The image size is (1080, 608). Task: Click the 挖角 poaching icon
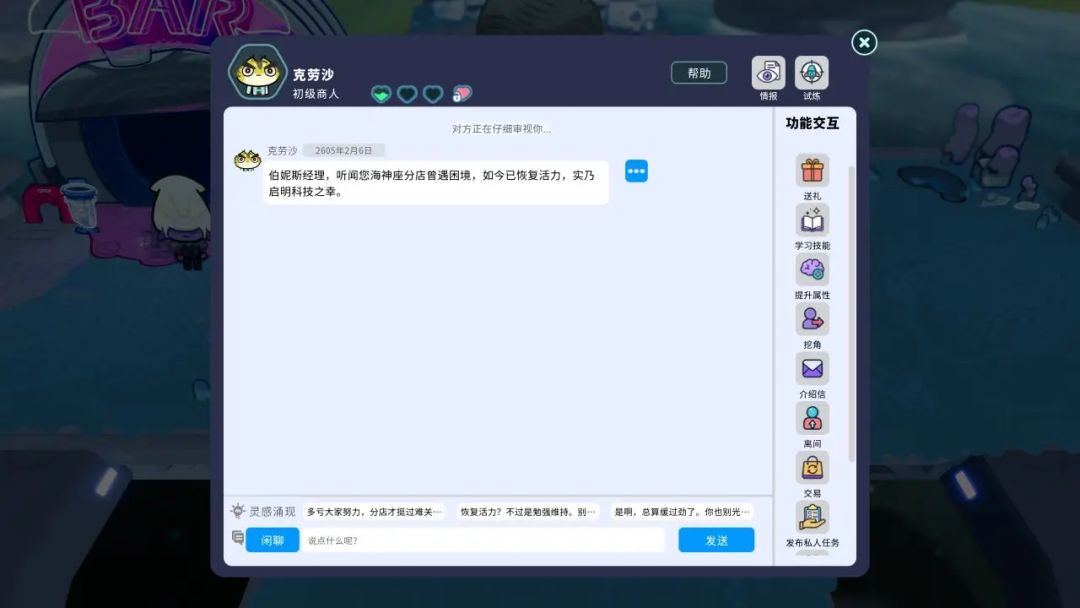pyautogui.click(x=812, y=319)
